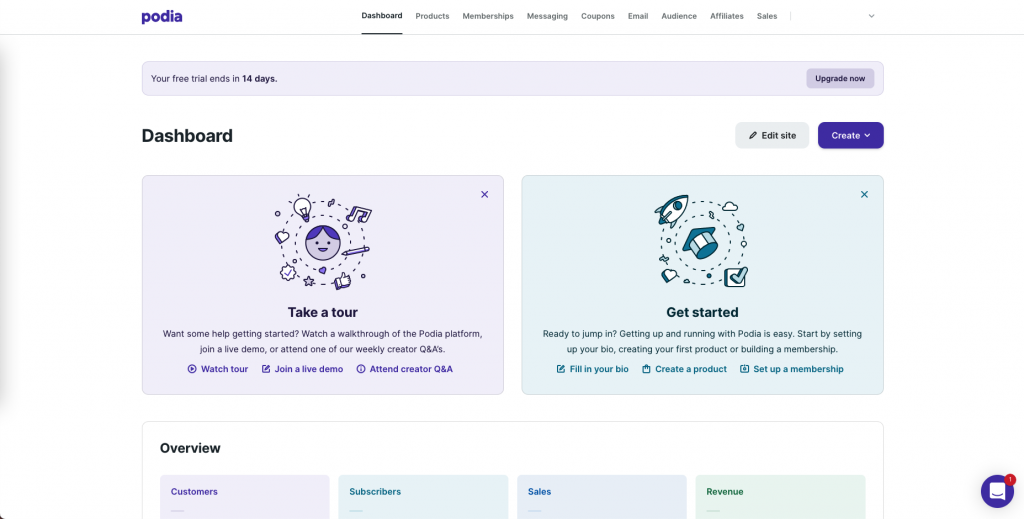Open the Create dropdown button

coord(850,135)
